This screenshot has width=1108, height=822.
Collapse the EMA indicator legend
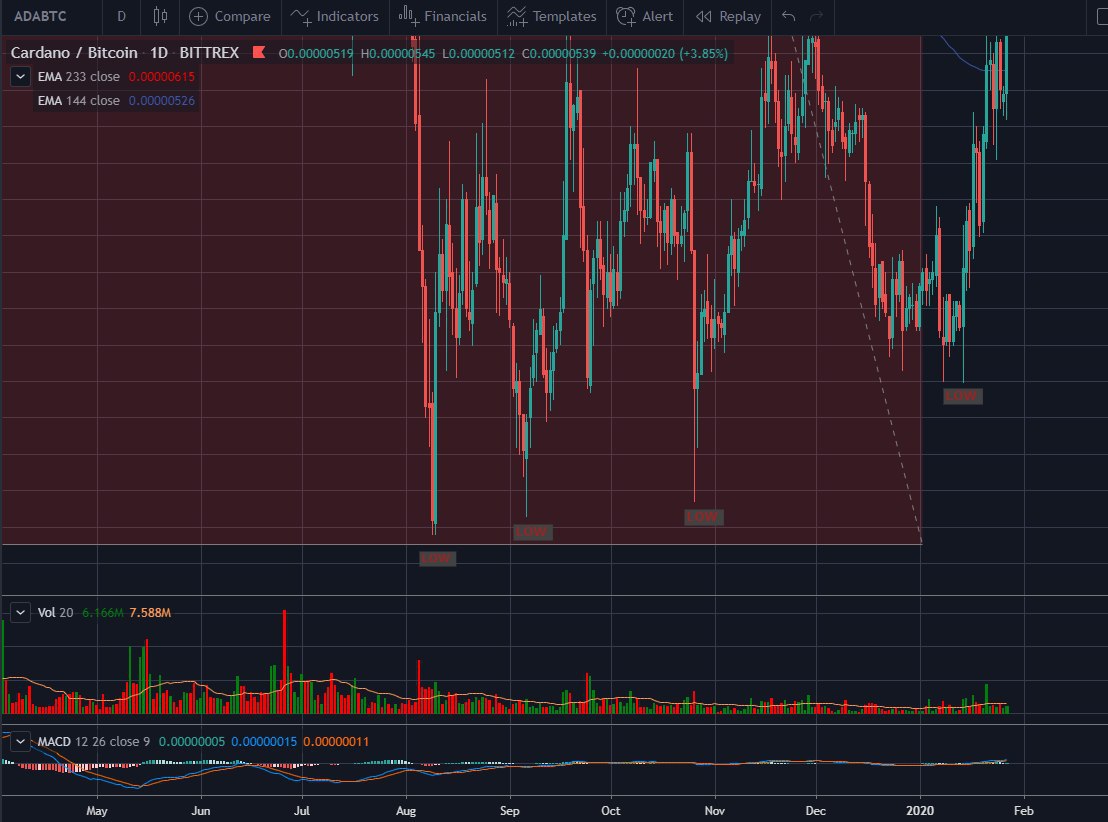click(x=20, y=76)
